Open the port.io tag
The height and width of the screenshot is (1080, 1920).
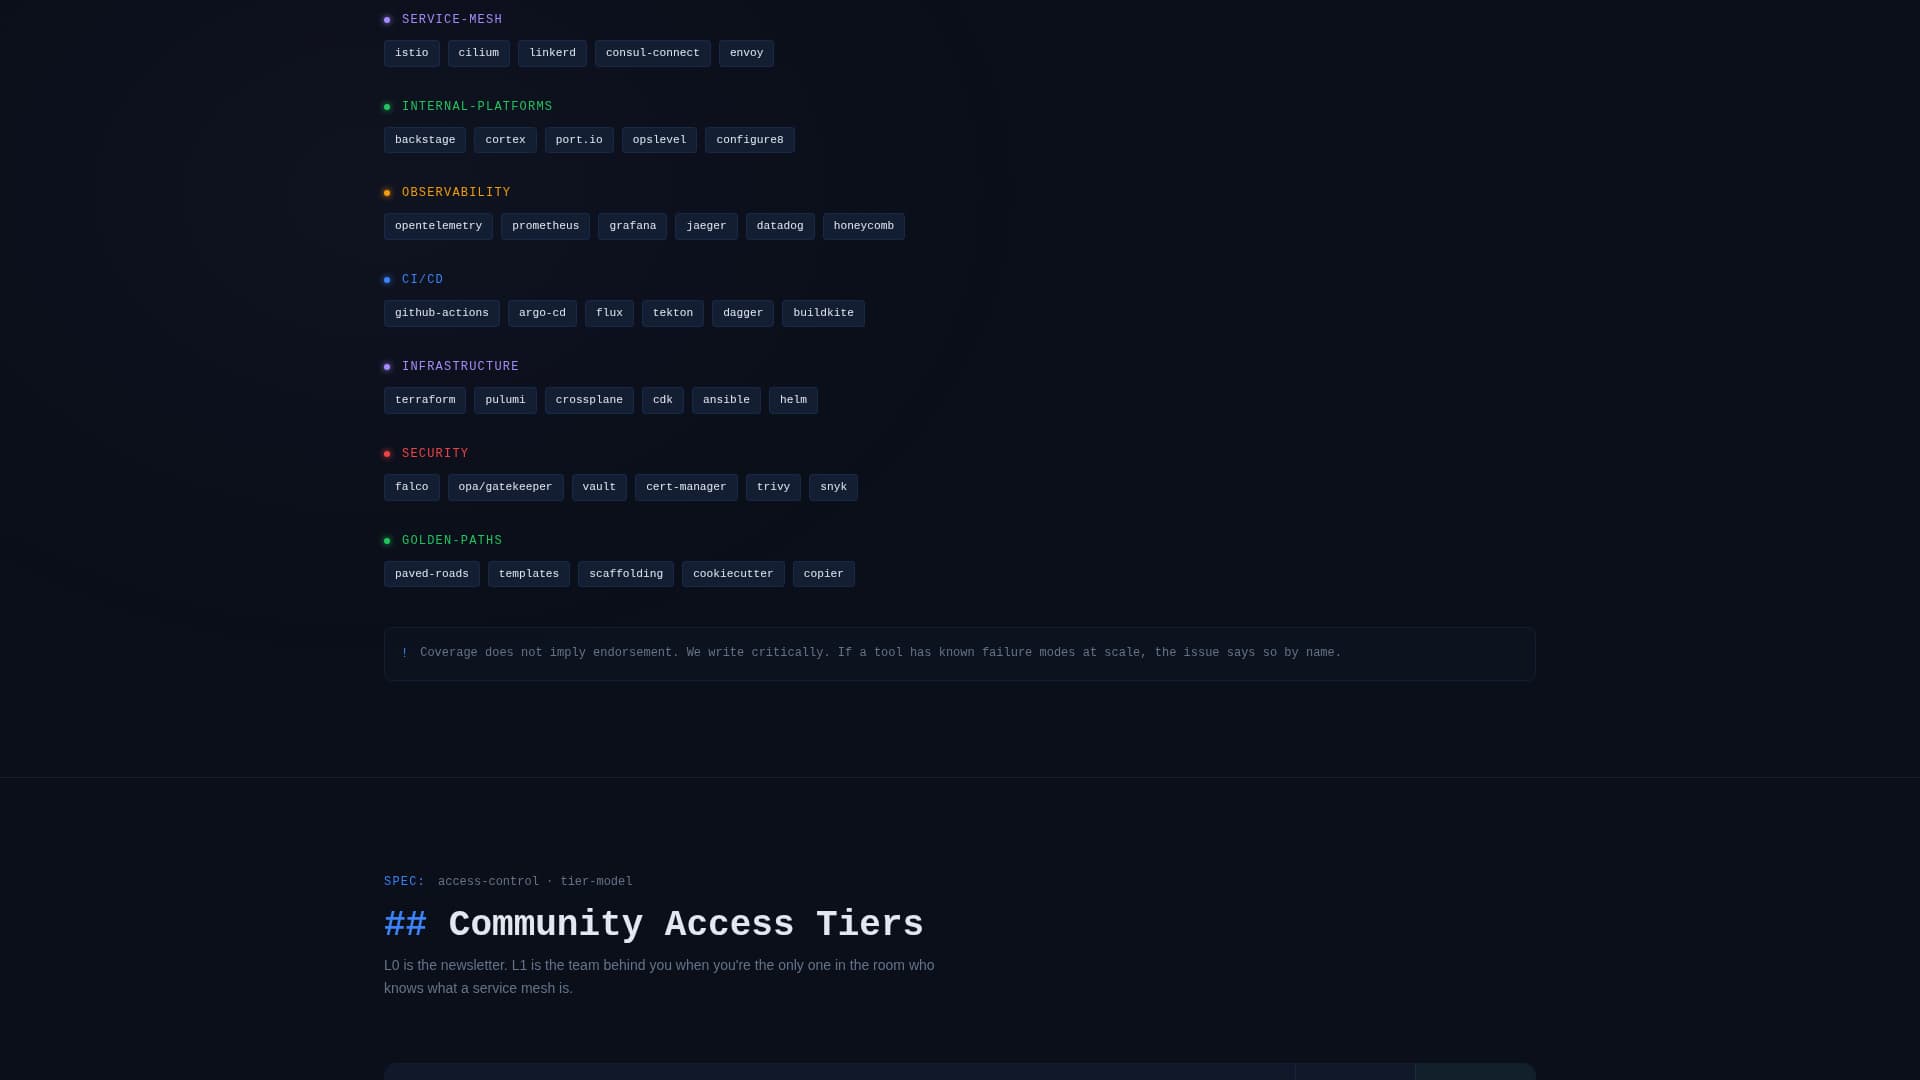point(579,140)
